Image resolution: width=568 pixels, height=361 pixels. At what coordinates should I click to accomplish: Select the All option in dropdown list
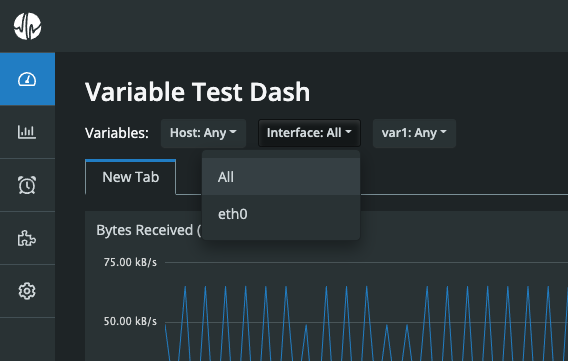pyautogui.click(x=281, y=177)
